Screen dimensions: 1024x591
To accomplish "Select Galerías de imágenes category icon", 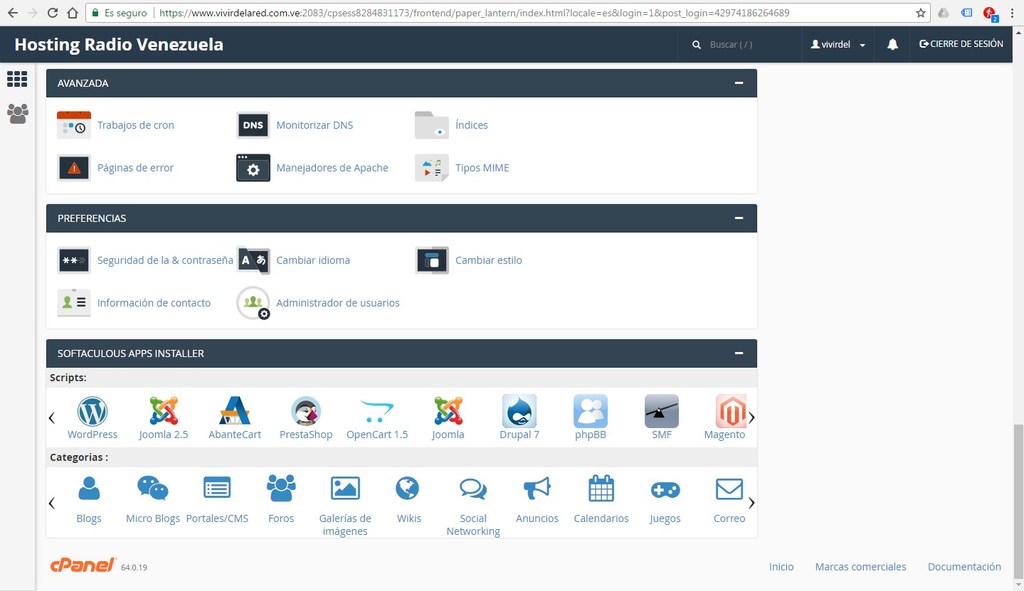I will point(345,488).
